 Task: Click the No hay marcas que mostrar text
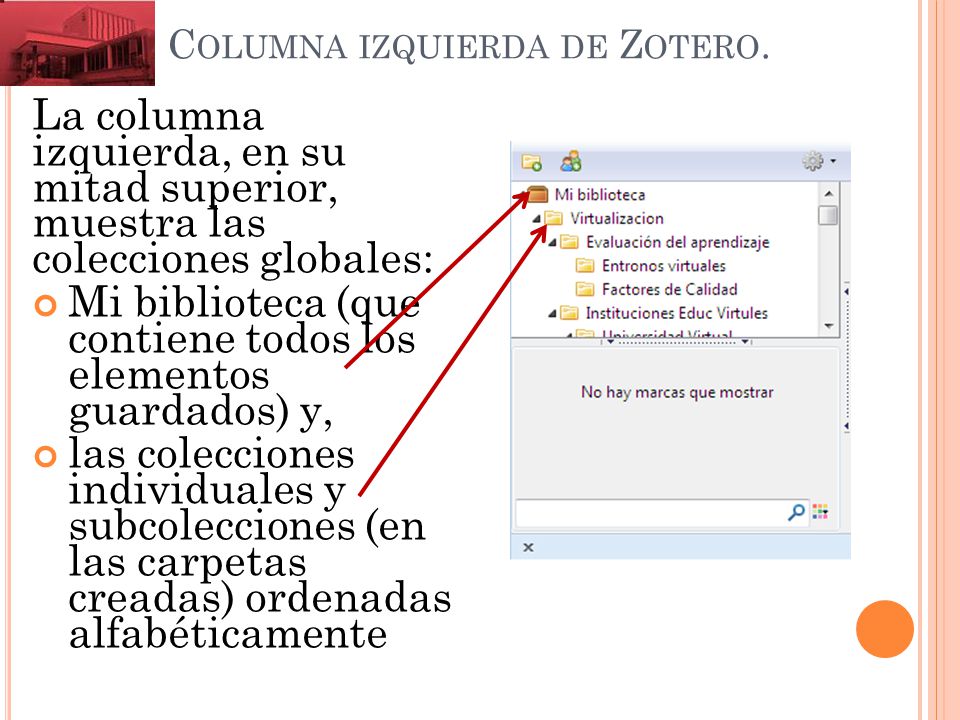point(677,392)
